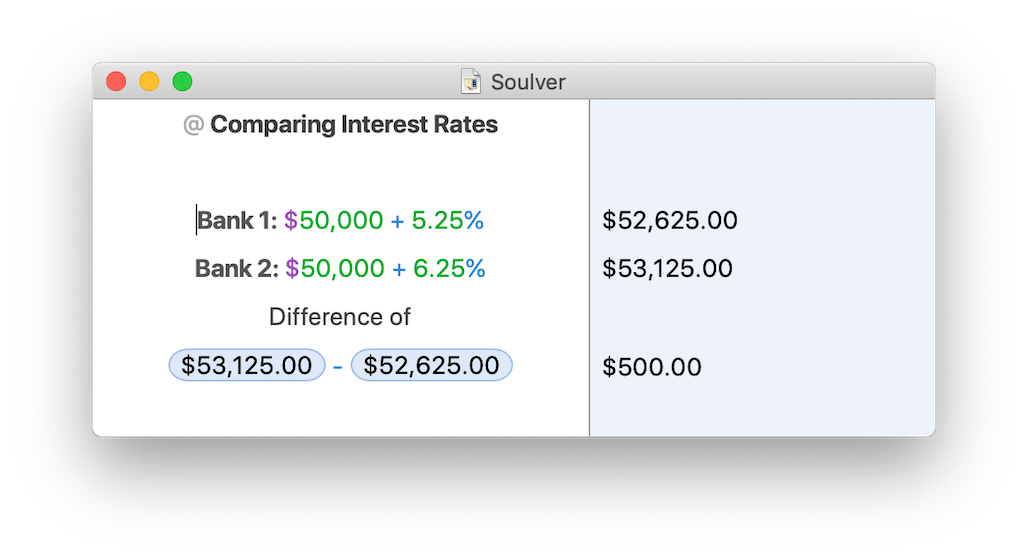Screen dimensions: 1028x559
Task: Zoom the window using the green button
Action: coord(182,81)
